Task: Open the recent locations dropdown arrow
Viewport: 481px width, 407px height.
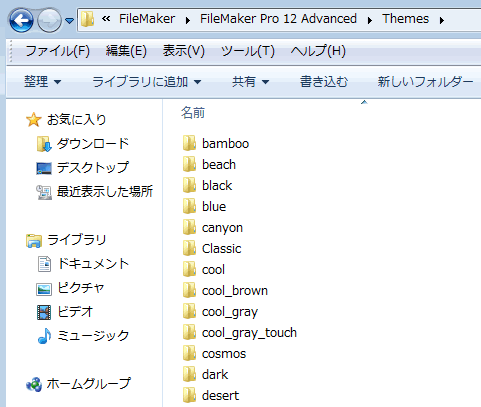Action: pos(69,21)
